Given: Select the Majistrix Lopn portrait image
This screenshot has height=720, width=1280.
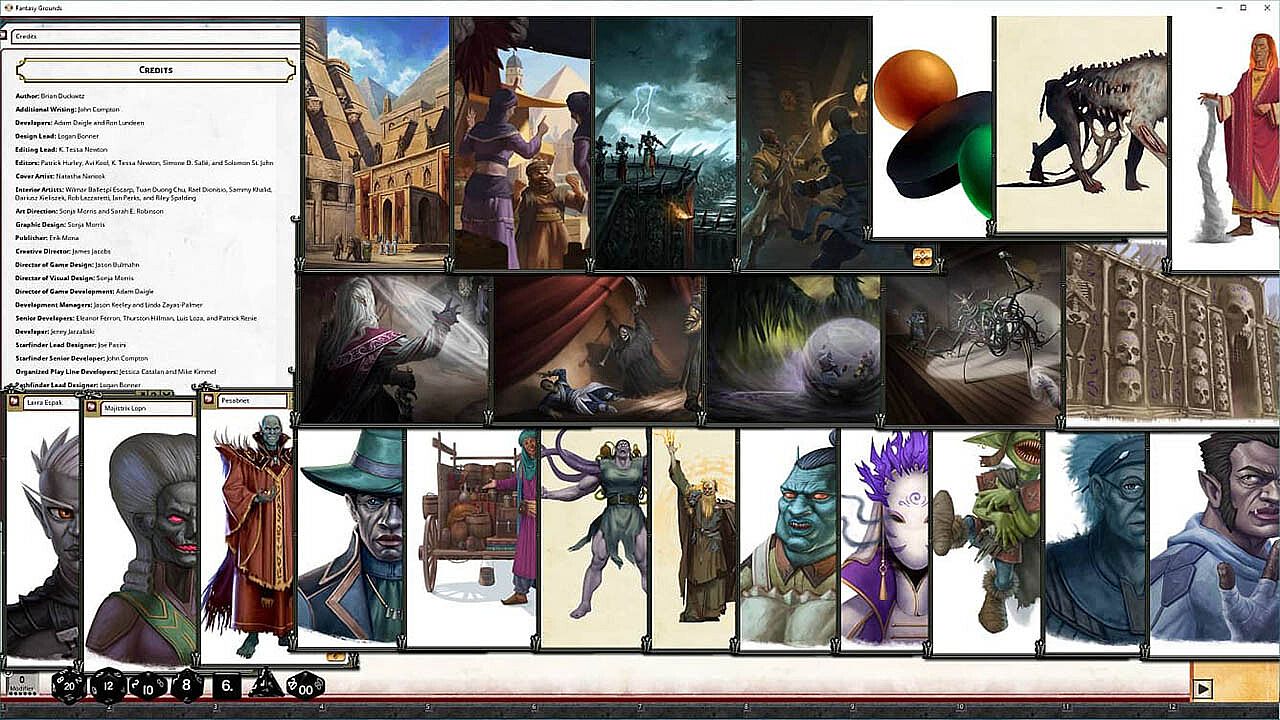Looking at the screenshot, I should (x=141, y=543).
